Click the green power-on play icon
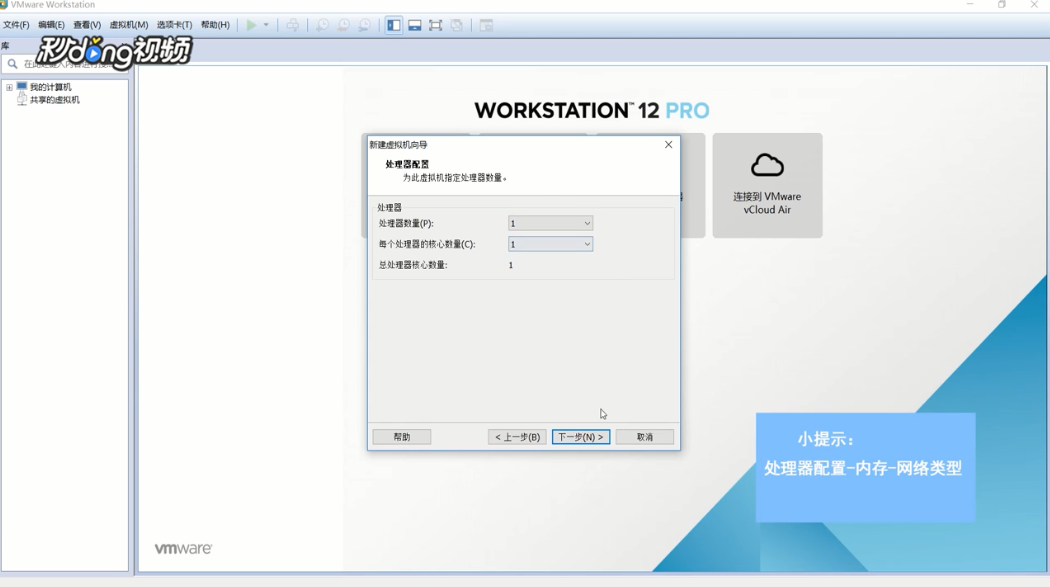The height and width of the screenshot is (587, 1050). 251,25
